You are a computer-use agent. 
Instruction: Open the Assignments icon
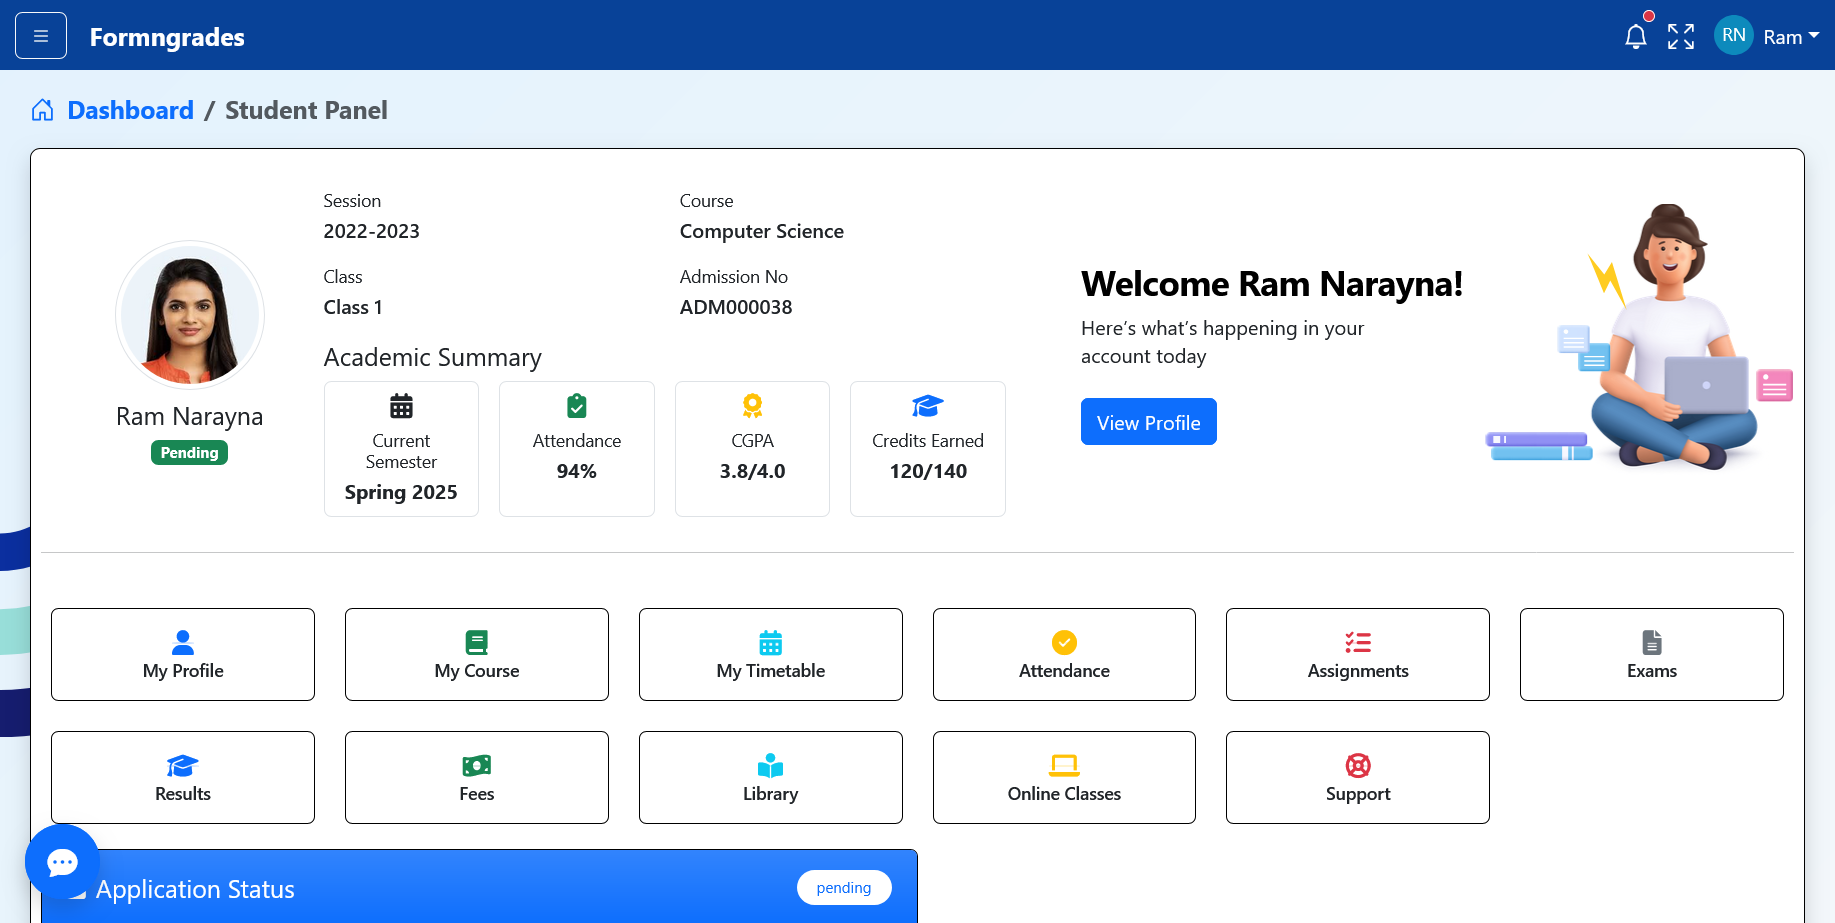[x=1357, y=643]
